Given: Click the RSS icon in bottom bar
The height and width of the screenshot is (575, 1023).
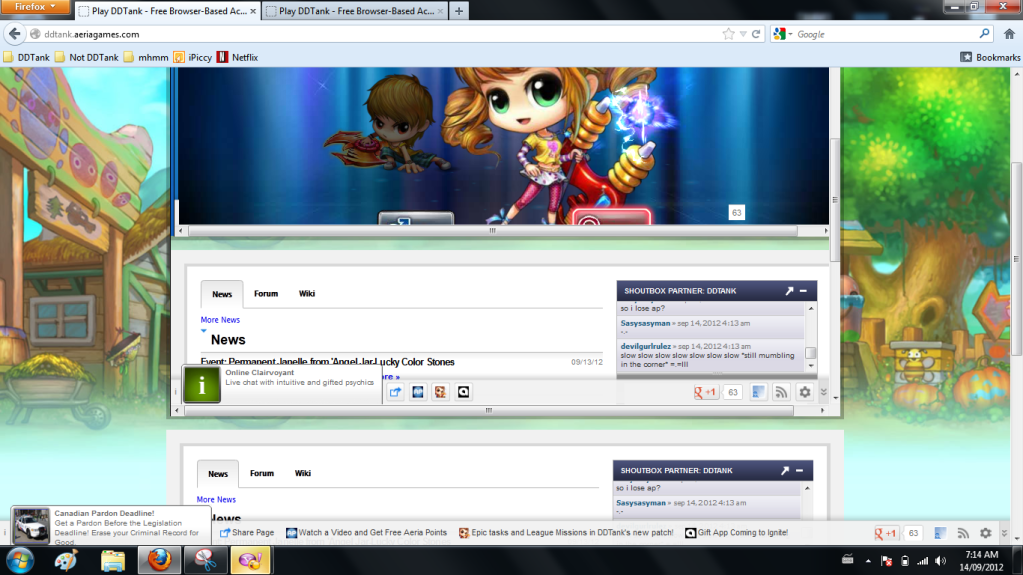Looking at the screenshot, I should tap(963, 533).
